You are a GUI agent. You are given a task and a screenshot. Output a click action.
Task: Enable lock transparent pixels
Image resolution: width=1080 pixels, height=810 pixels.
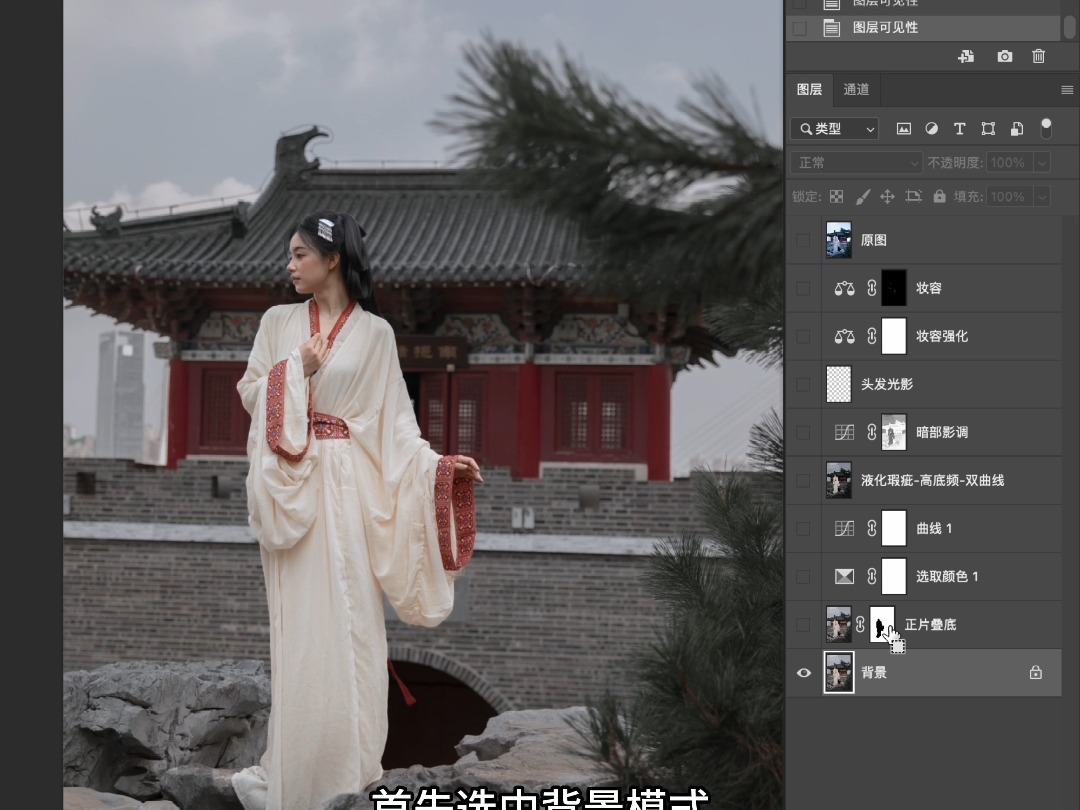click(x=836, y=196)
